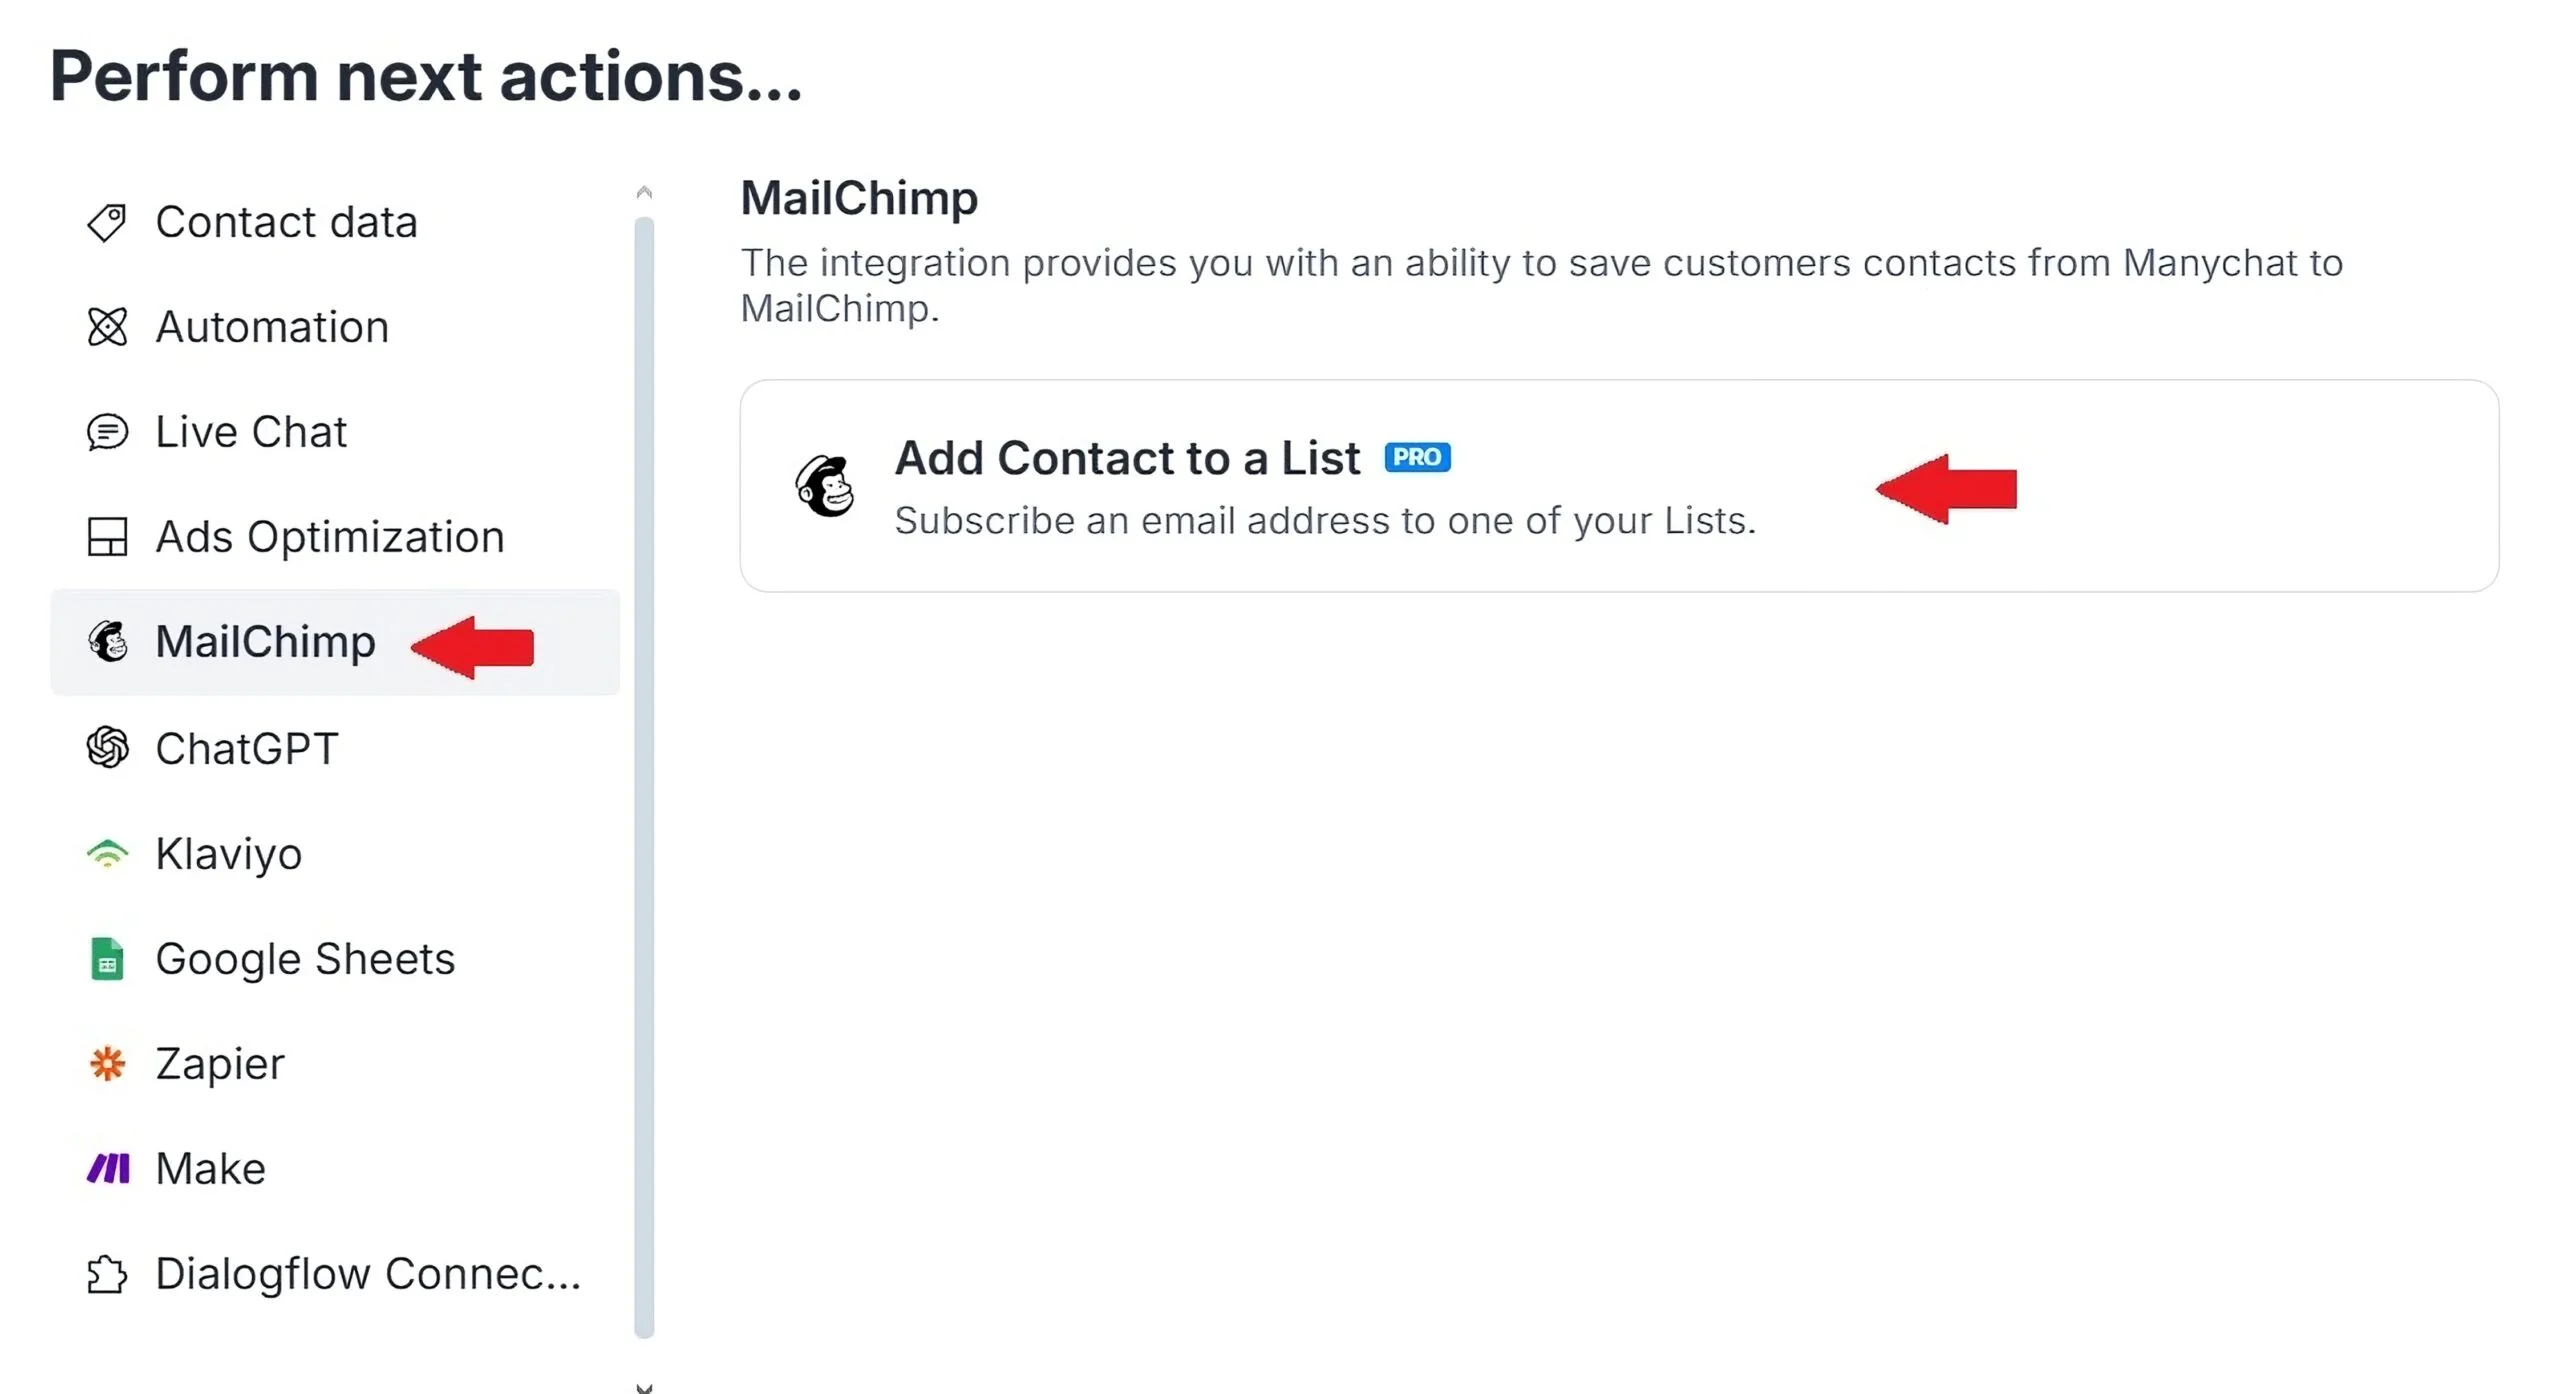
Task: Click the ChatGPT logo icon
Action: (x=107, y=748)
